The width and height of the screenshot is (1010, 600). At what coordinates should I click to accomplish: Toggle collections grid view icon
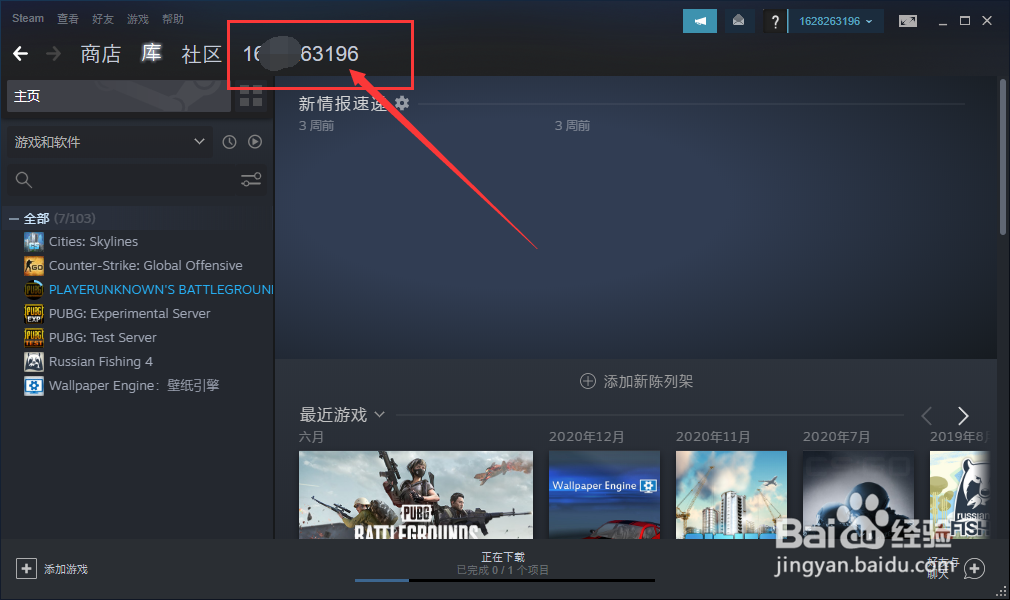(x=251, y=96)
